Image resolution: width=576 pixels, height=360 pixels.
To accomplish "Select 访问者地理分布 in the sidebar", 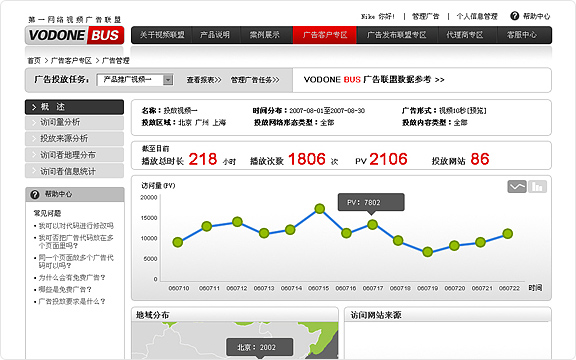I will tap(75, 155).
